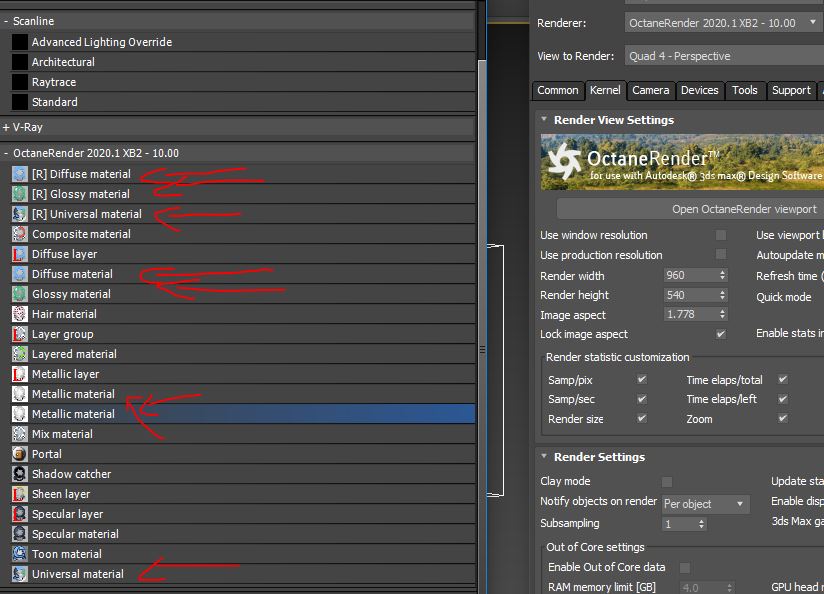This screenshot has height=594, width=824.
Task: Open the View to Render dropdown
Action: click(724, 56)
